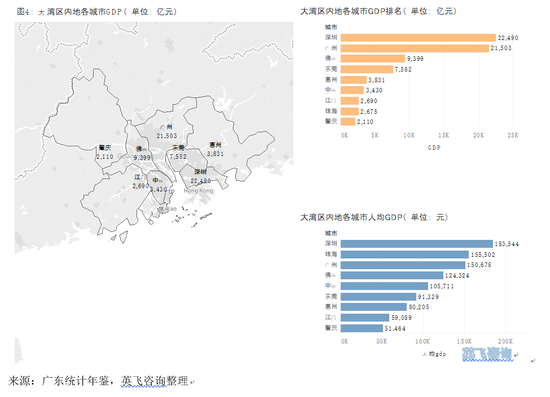Click the figure title 图4 大湾区内地各城市GDP

96,12
